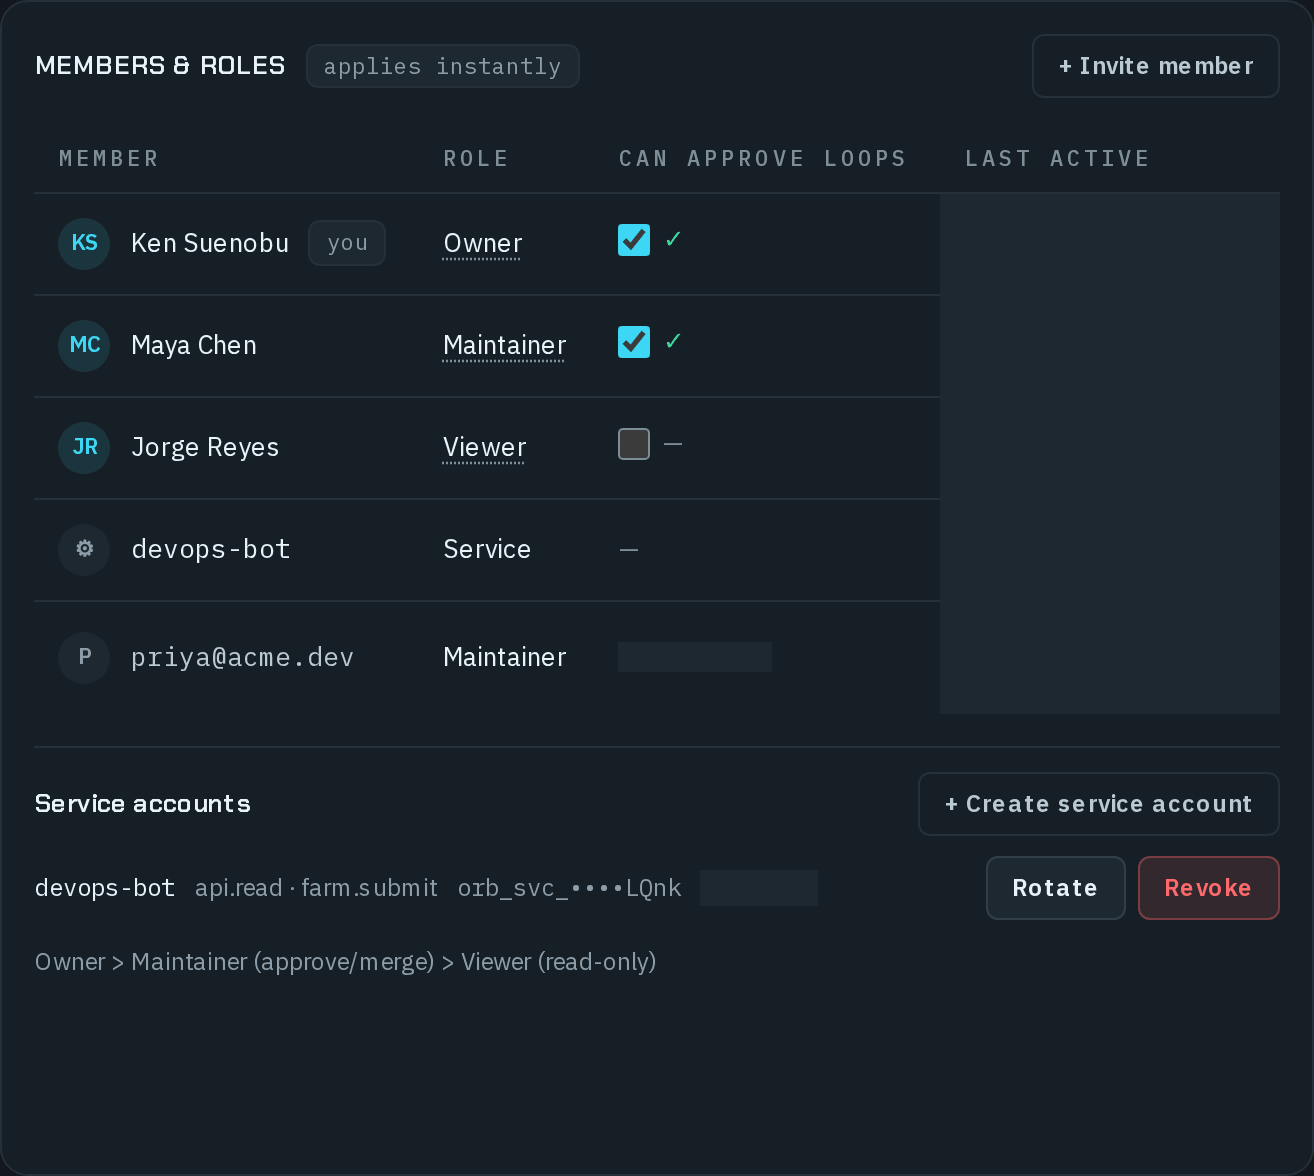This screenshot has height=1176, width=1314.
Task: Click the P avatar for priya@acme.dev
Action: click(84, 657)
